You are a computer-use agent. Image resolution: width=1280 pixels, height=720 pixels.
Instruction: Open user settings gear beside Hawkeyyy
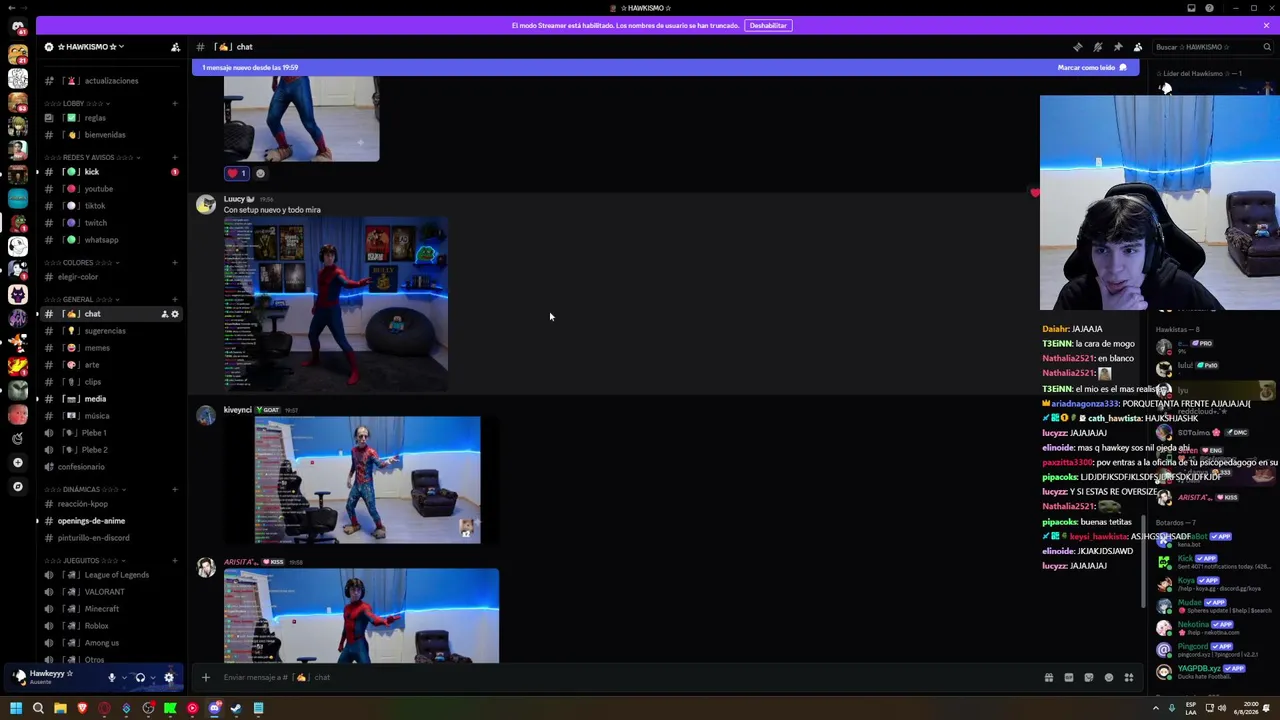[168, 677]
